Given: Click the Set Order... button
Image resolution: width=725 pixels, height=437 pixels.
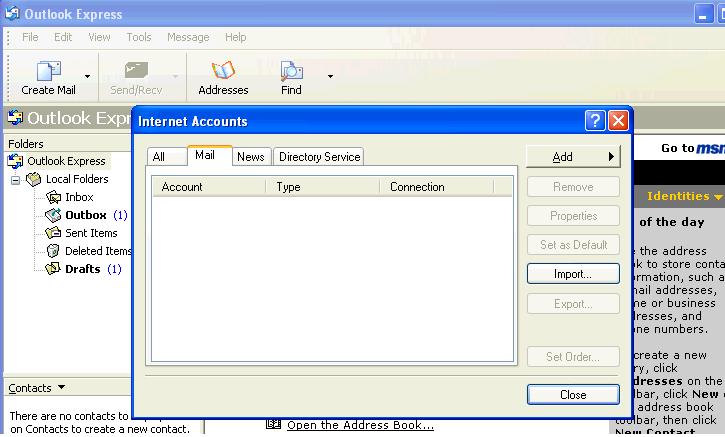Looking at the screenshot, I should pos(573,357).
